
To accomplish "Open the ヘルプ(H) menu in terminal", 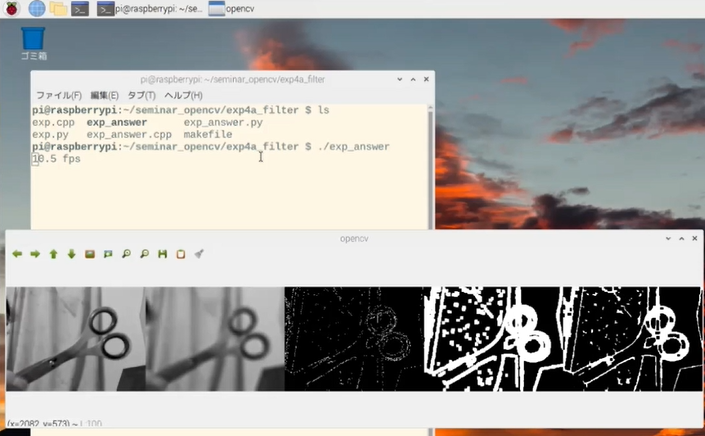I will pyautogui.click(x=183, y=95).
